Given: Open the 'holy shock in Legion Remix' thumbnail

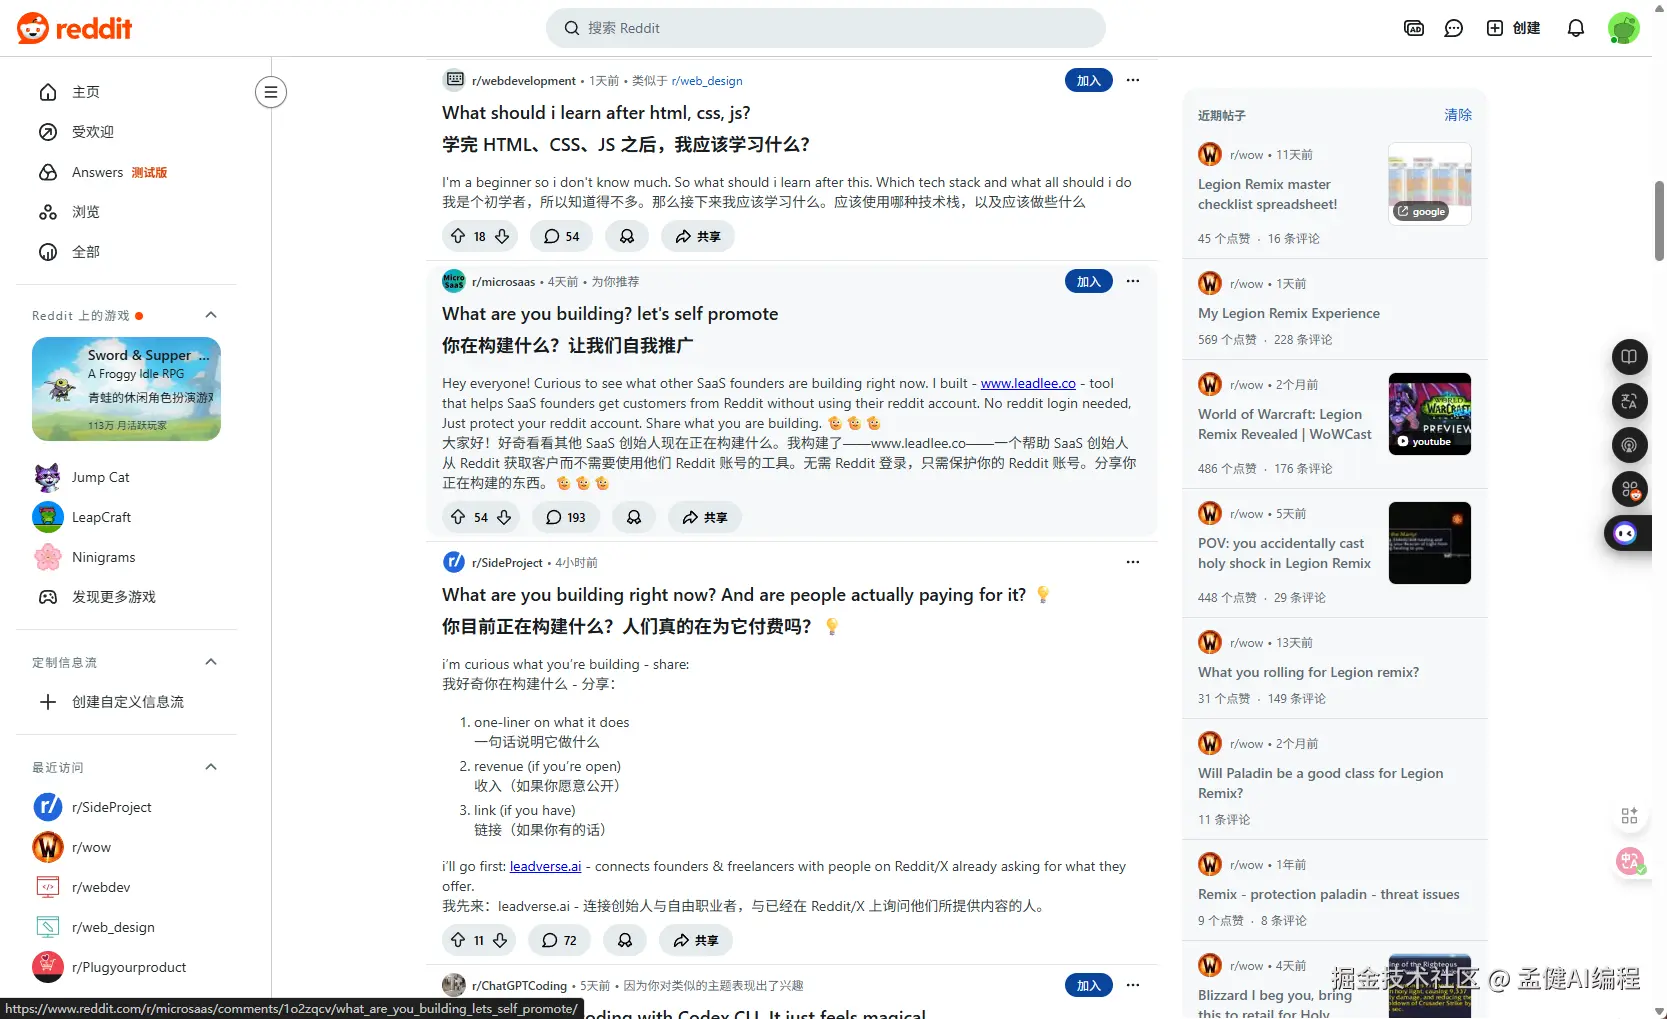Looking at the screenshot, I should click(x=1429, y=543).
